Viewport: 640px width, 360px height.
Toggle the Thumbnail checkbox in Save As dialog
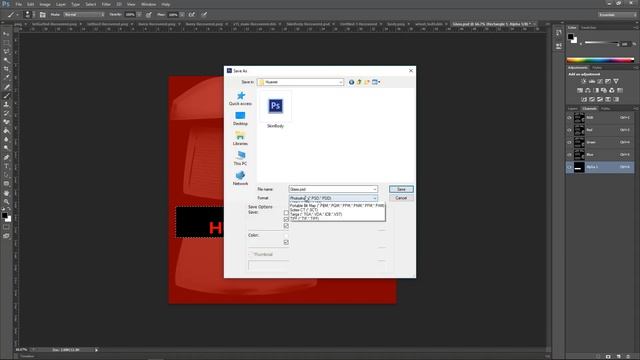[251, 254]
